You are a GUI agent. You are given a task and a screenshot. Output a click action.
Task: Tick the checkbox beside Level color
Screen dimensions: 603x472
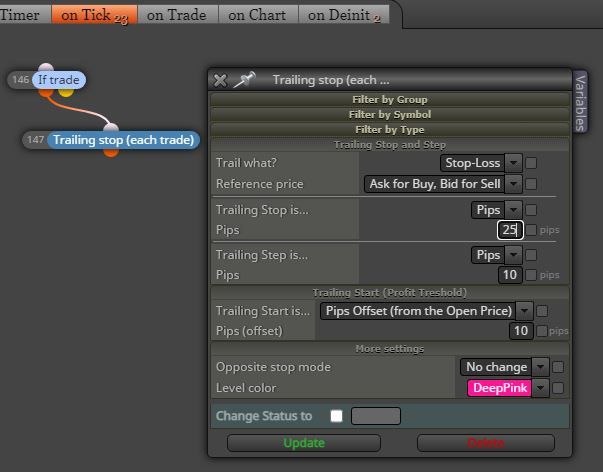558,388
